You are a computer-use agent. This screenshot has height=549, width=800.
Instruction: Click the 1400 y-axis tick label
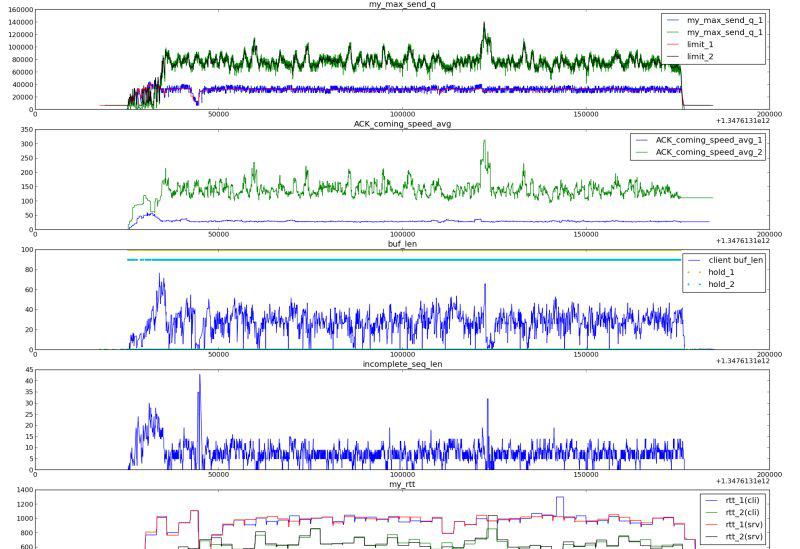[25, 490]
